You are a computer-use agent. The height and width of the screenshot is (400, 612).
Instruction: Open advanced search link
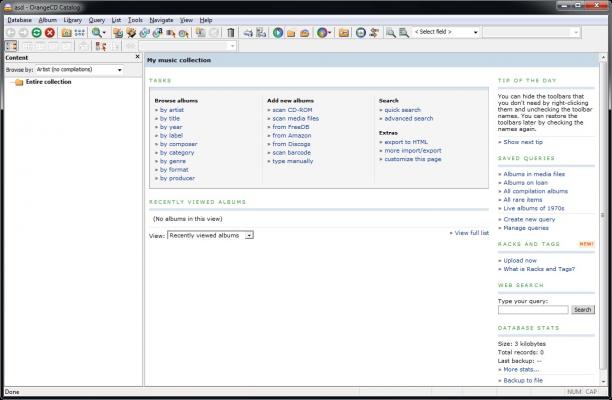(409, 119)
